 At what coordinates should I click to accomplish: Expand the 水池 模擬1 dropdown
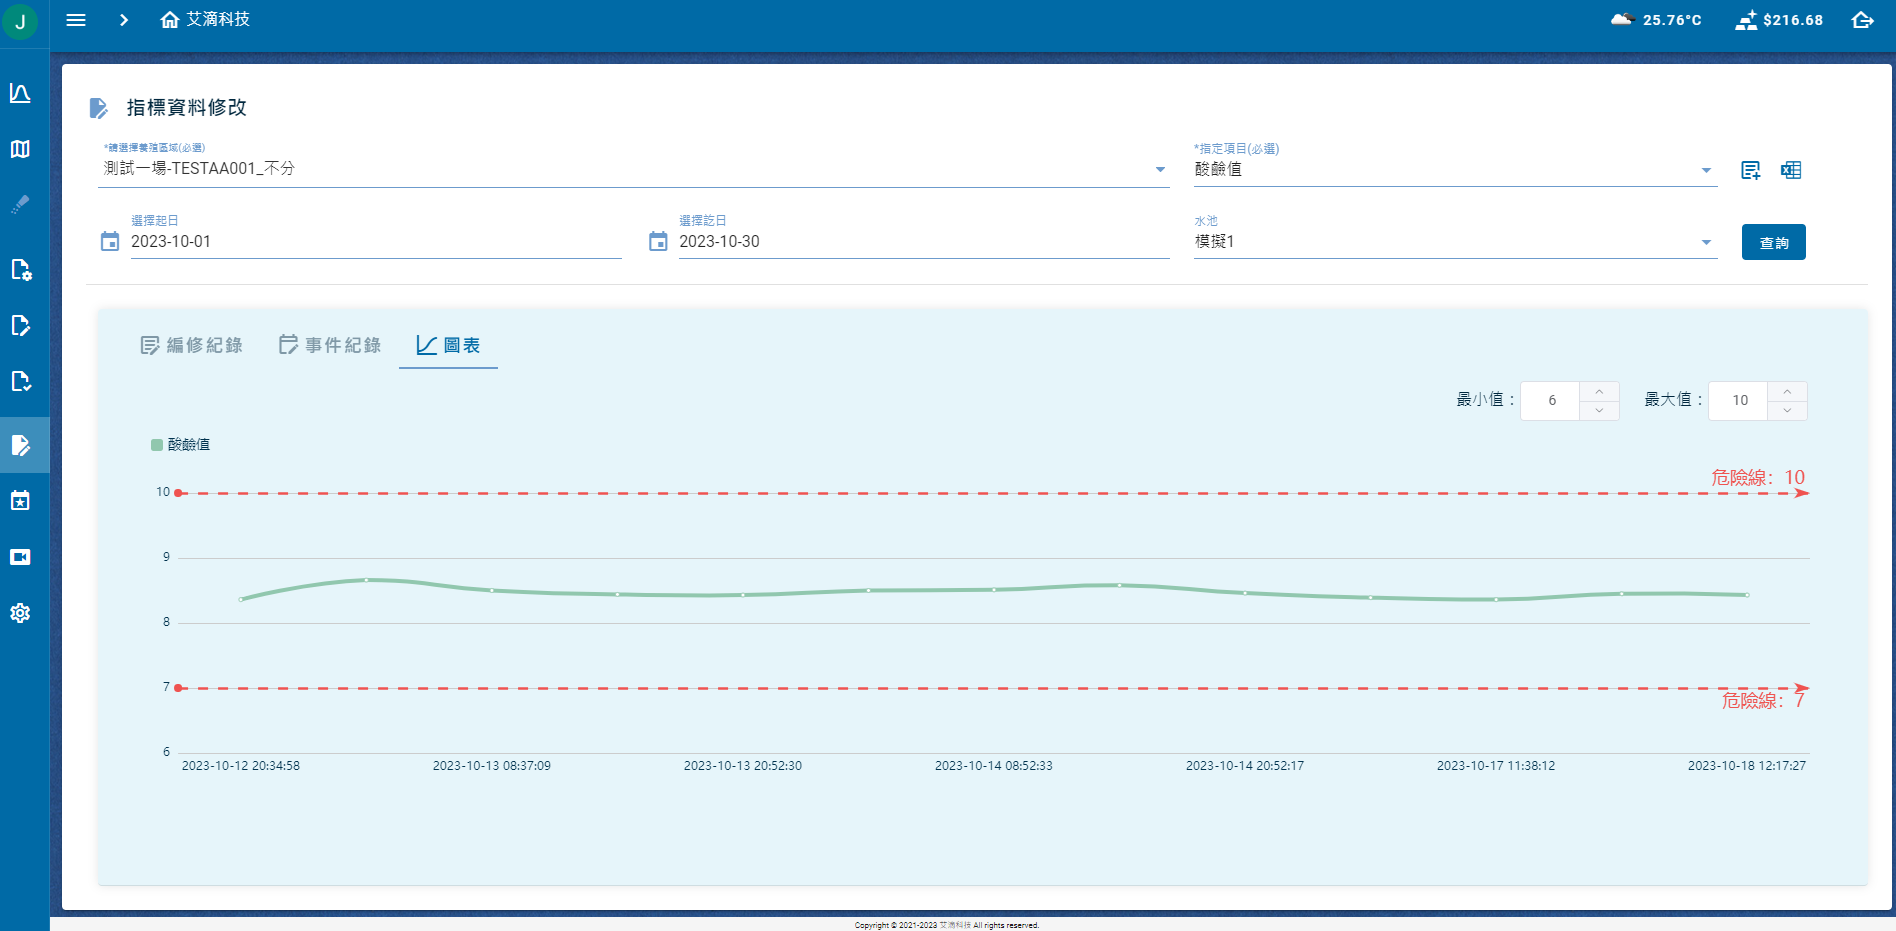pos(1706,242)
